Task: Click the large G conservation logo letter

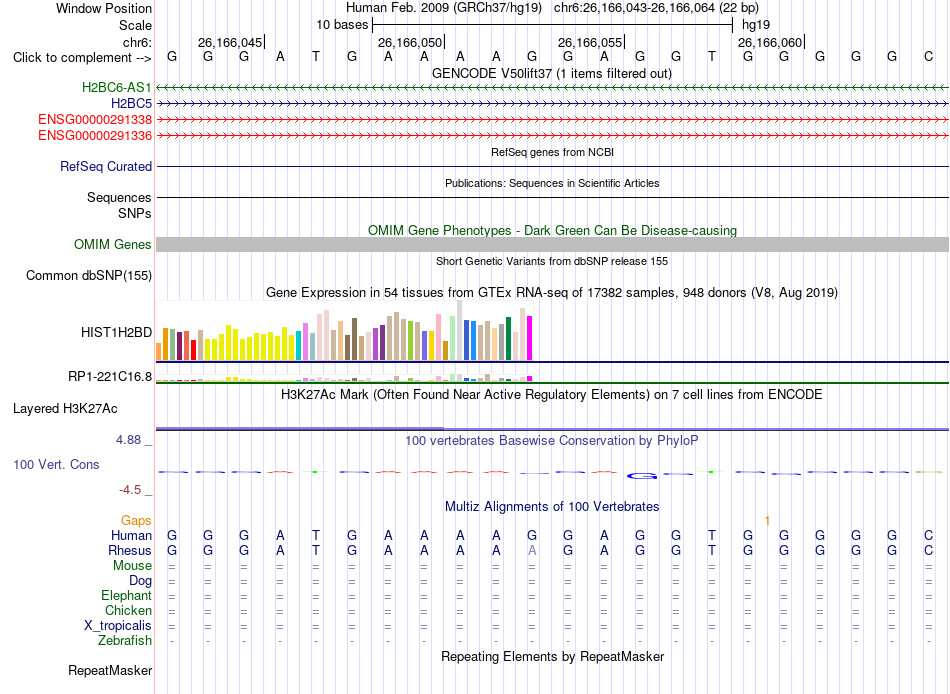Action: coord(642,476)
